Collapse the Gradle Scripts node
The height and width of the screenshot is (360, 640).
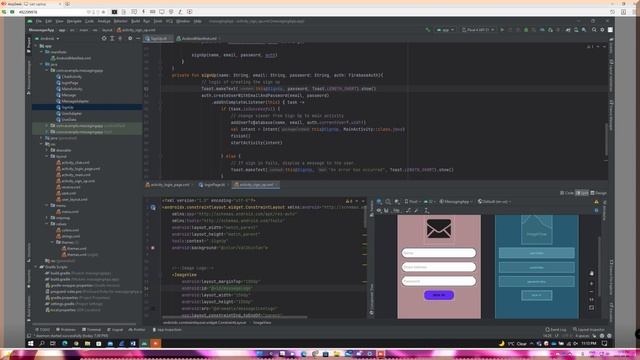point(36,267)
